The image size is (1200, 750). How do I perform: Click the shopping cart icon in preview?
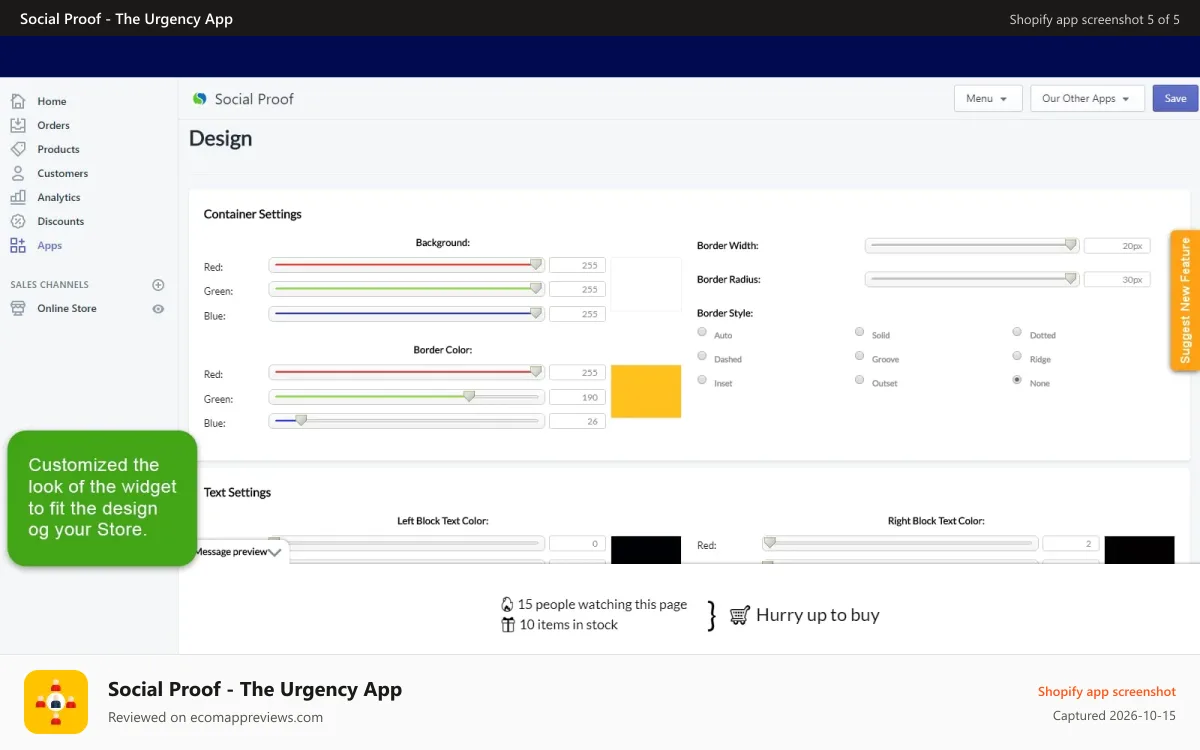740,615
